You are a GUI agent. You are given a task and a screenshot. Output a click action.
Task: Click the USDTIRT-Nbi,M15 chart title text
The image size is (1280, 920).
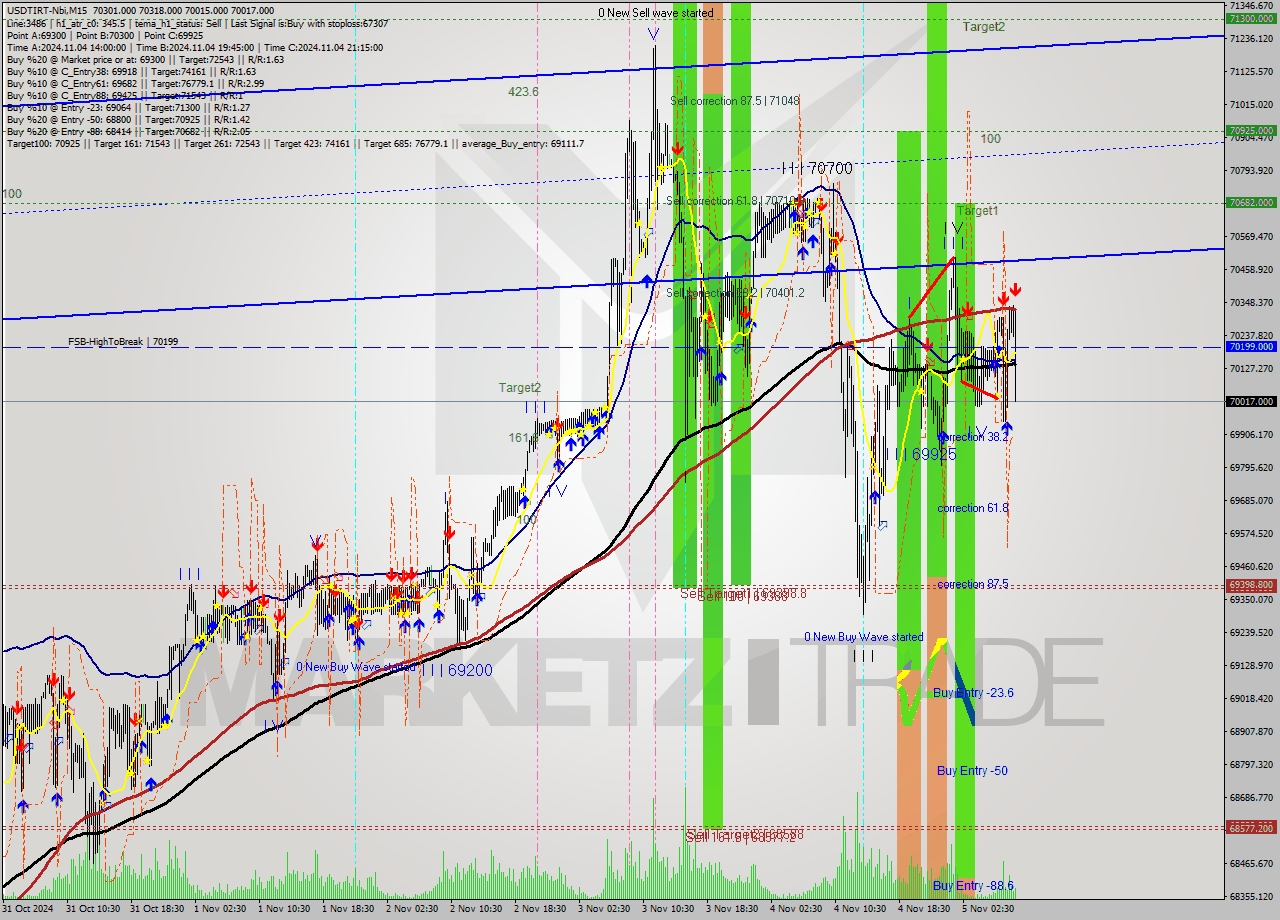pos(46,10)
